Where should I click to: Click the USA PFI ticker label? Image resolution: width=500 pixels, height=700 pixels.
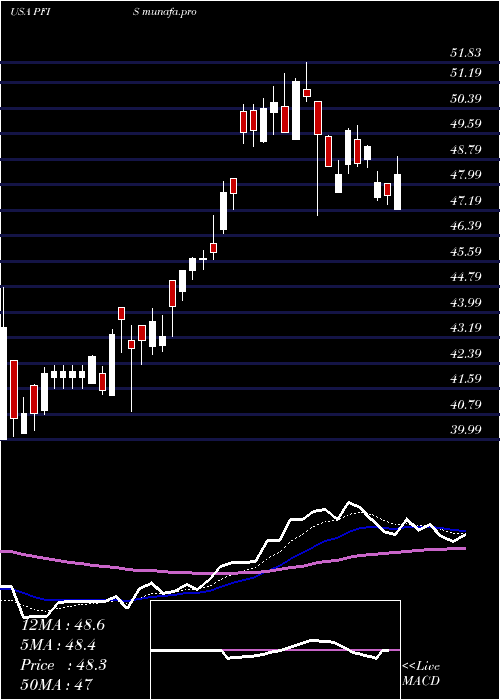pos(30,12)
